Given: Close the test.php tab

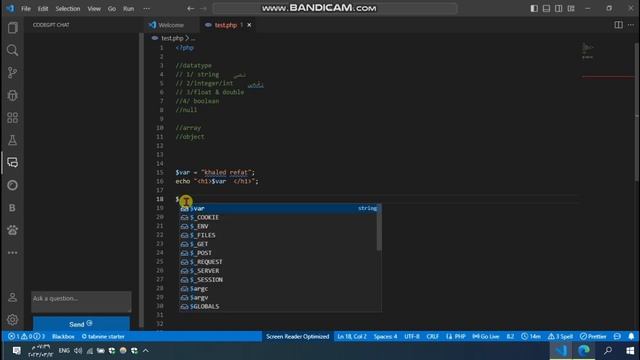Looking at the screenshot, I should [x=249, y=25].
